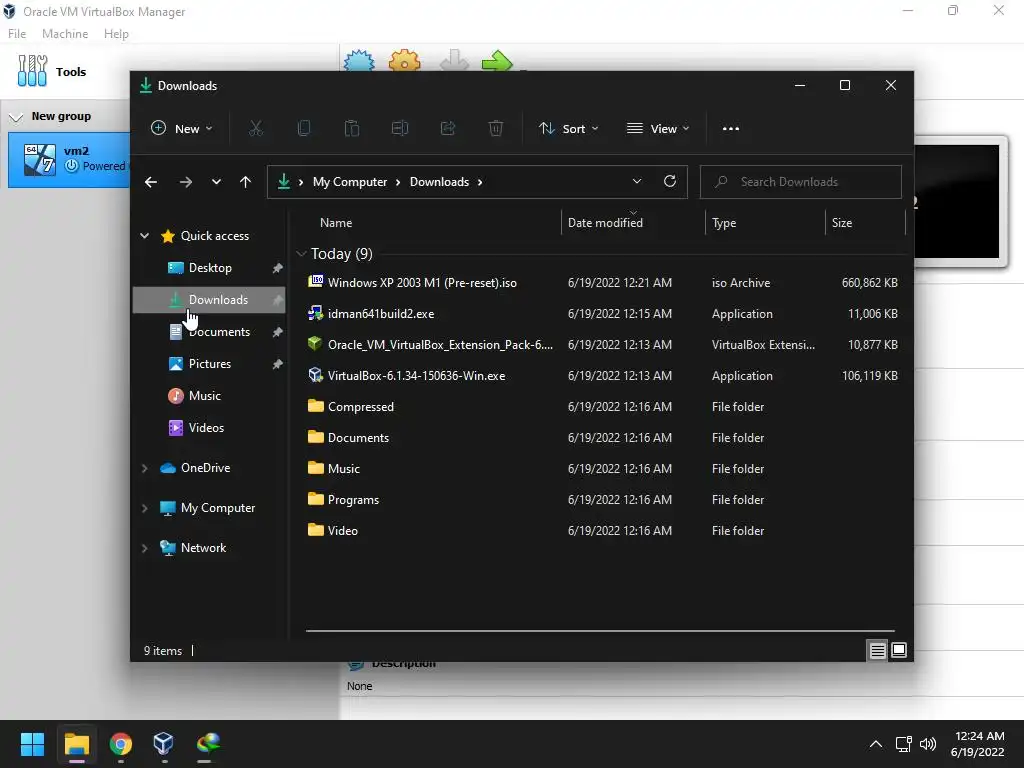Click the network tray icon

click(x=903, y=744)
